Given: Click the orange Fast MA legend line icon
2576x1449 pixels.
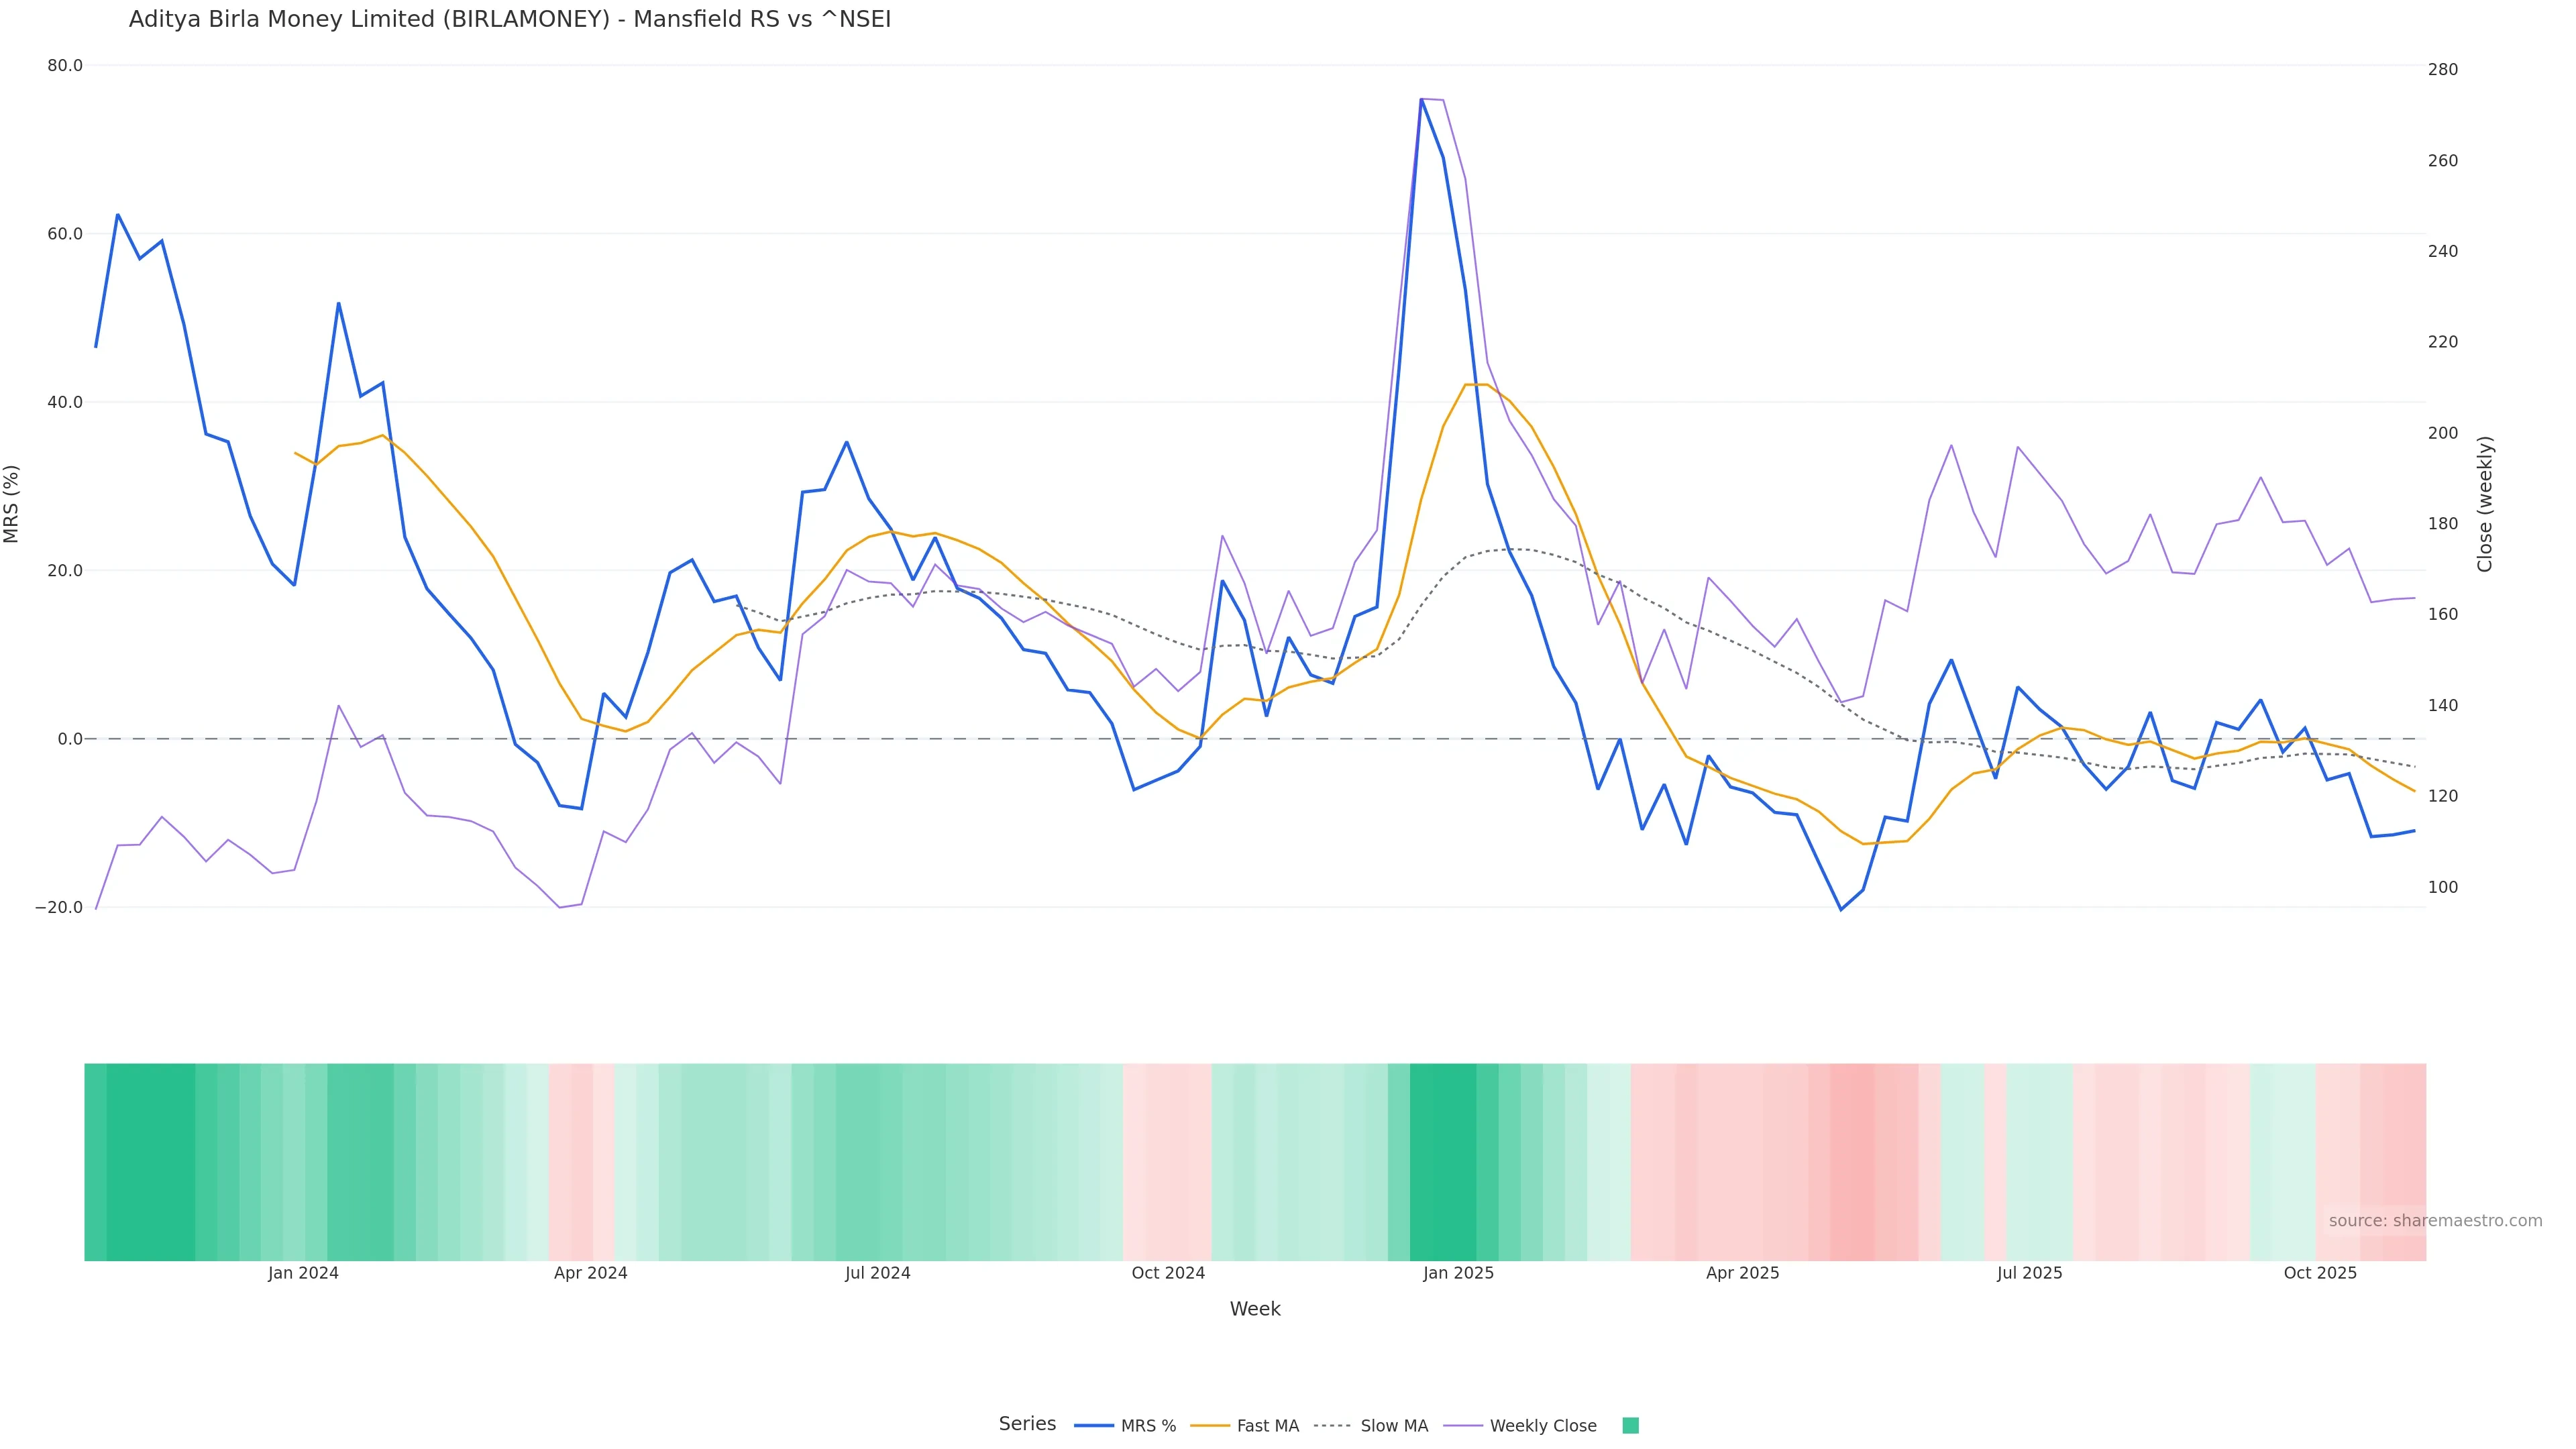Looking at the screenshot, I should (1210, 1426).
